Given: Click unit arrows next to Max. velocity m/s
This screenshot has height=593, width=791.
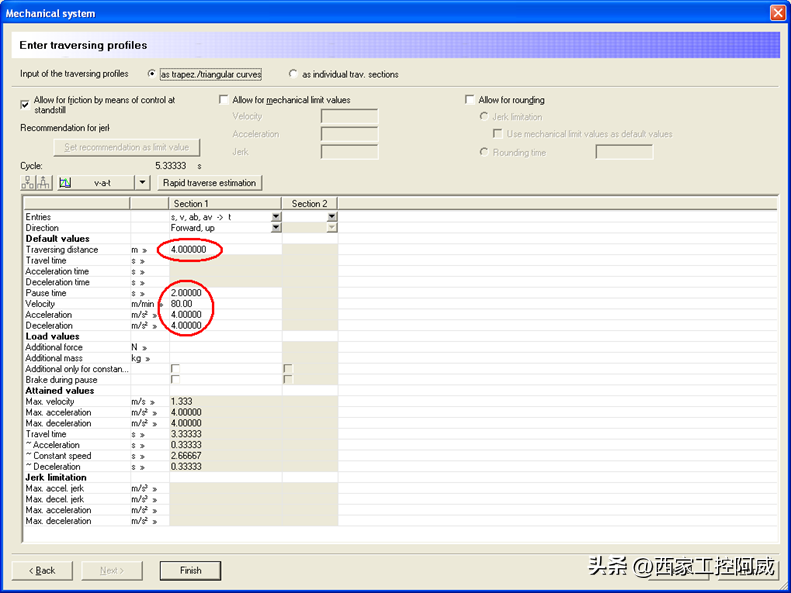Looking at the screenshot, I should coord(151,402).
